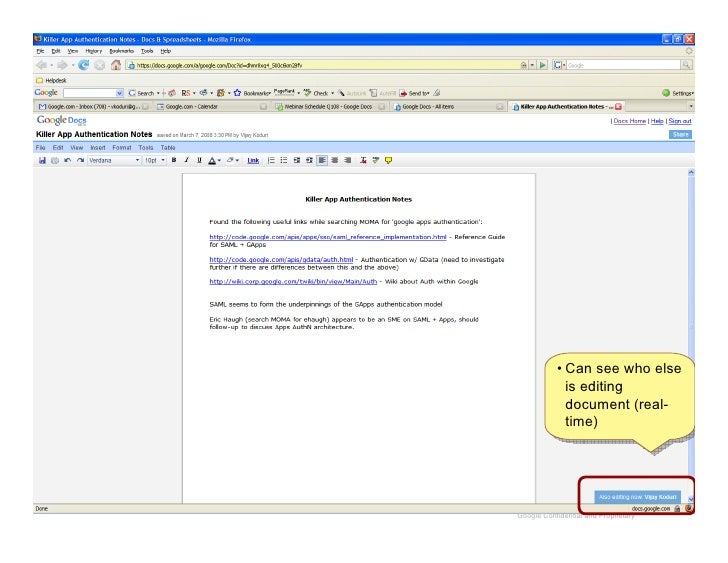Open Google Toolbar Settings dropdown
Viewport: 728px width, 563px height.
pyautogui.click(x=678, y=93)
